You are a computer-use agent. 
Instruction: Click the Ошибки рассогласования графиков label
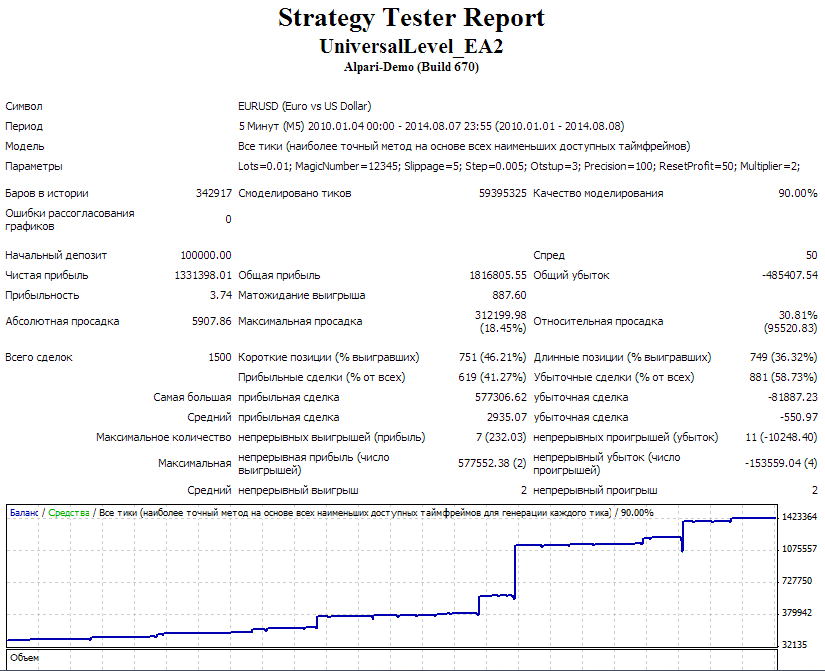point(69,219)
